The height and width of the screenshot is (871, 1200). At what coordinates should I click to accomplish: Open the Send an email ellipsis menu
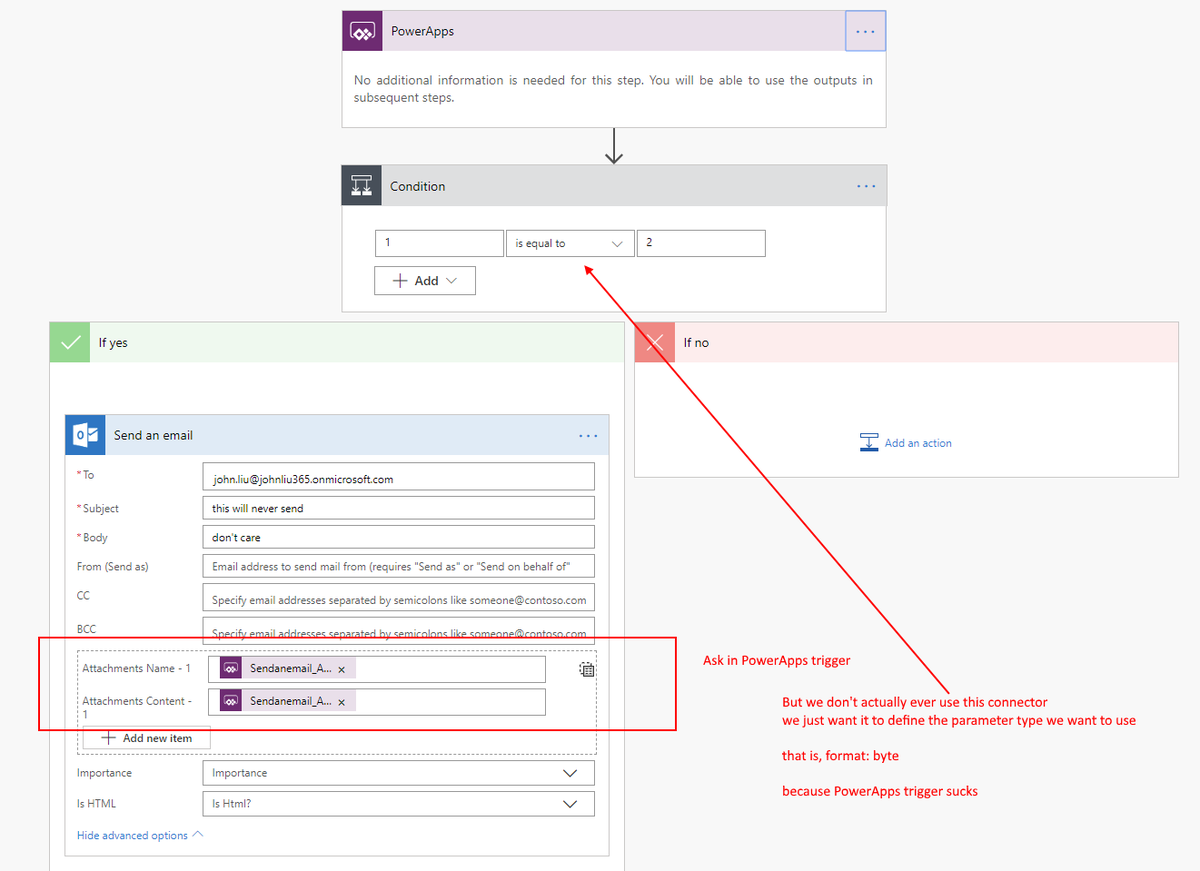pyautogui.click(x=588, y=436)
